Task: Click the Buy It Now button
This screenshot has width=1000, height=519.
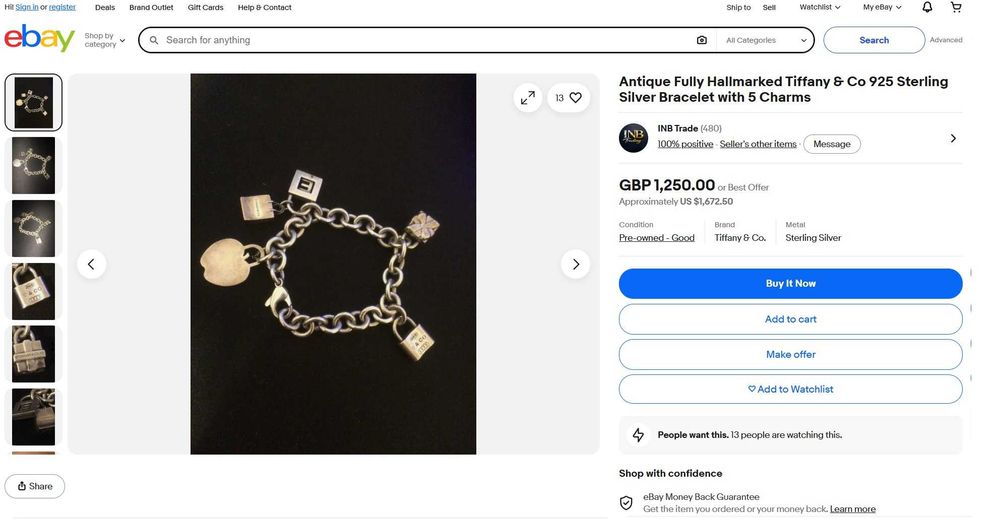Action: (790, 283)
